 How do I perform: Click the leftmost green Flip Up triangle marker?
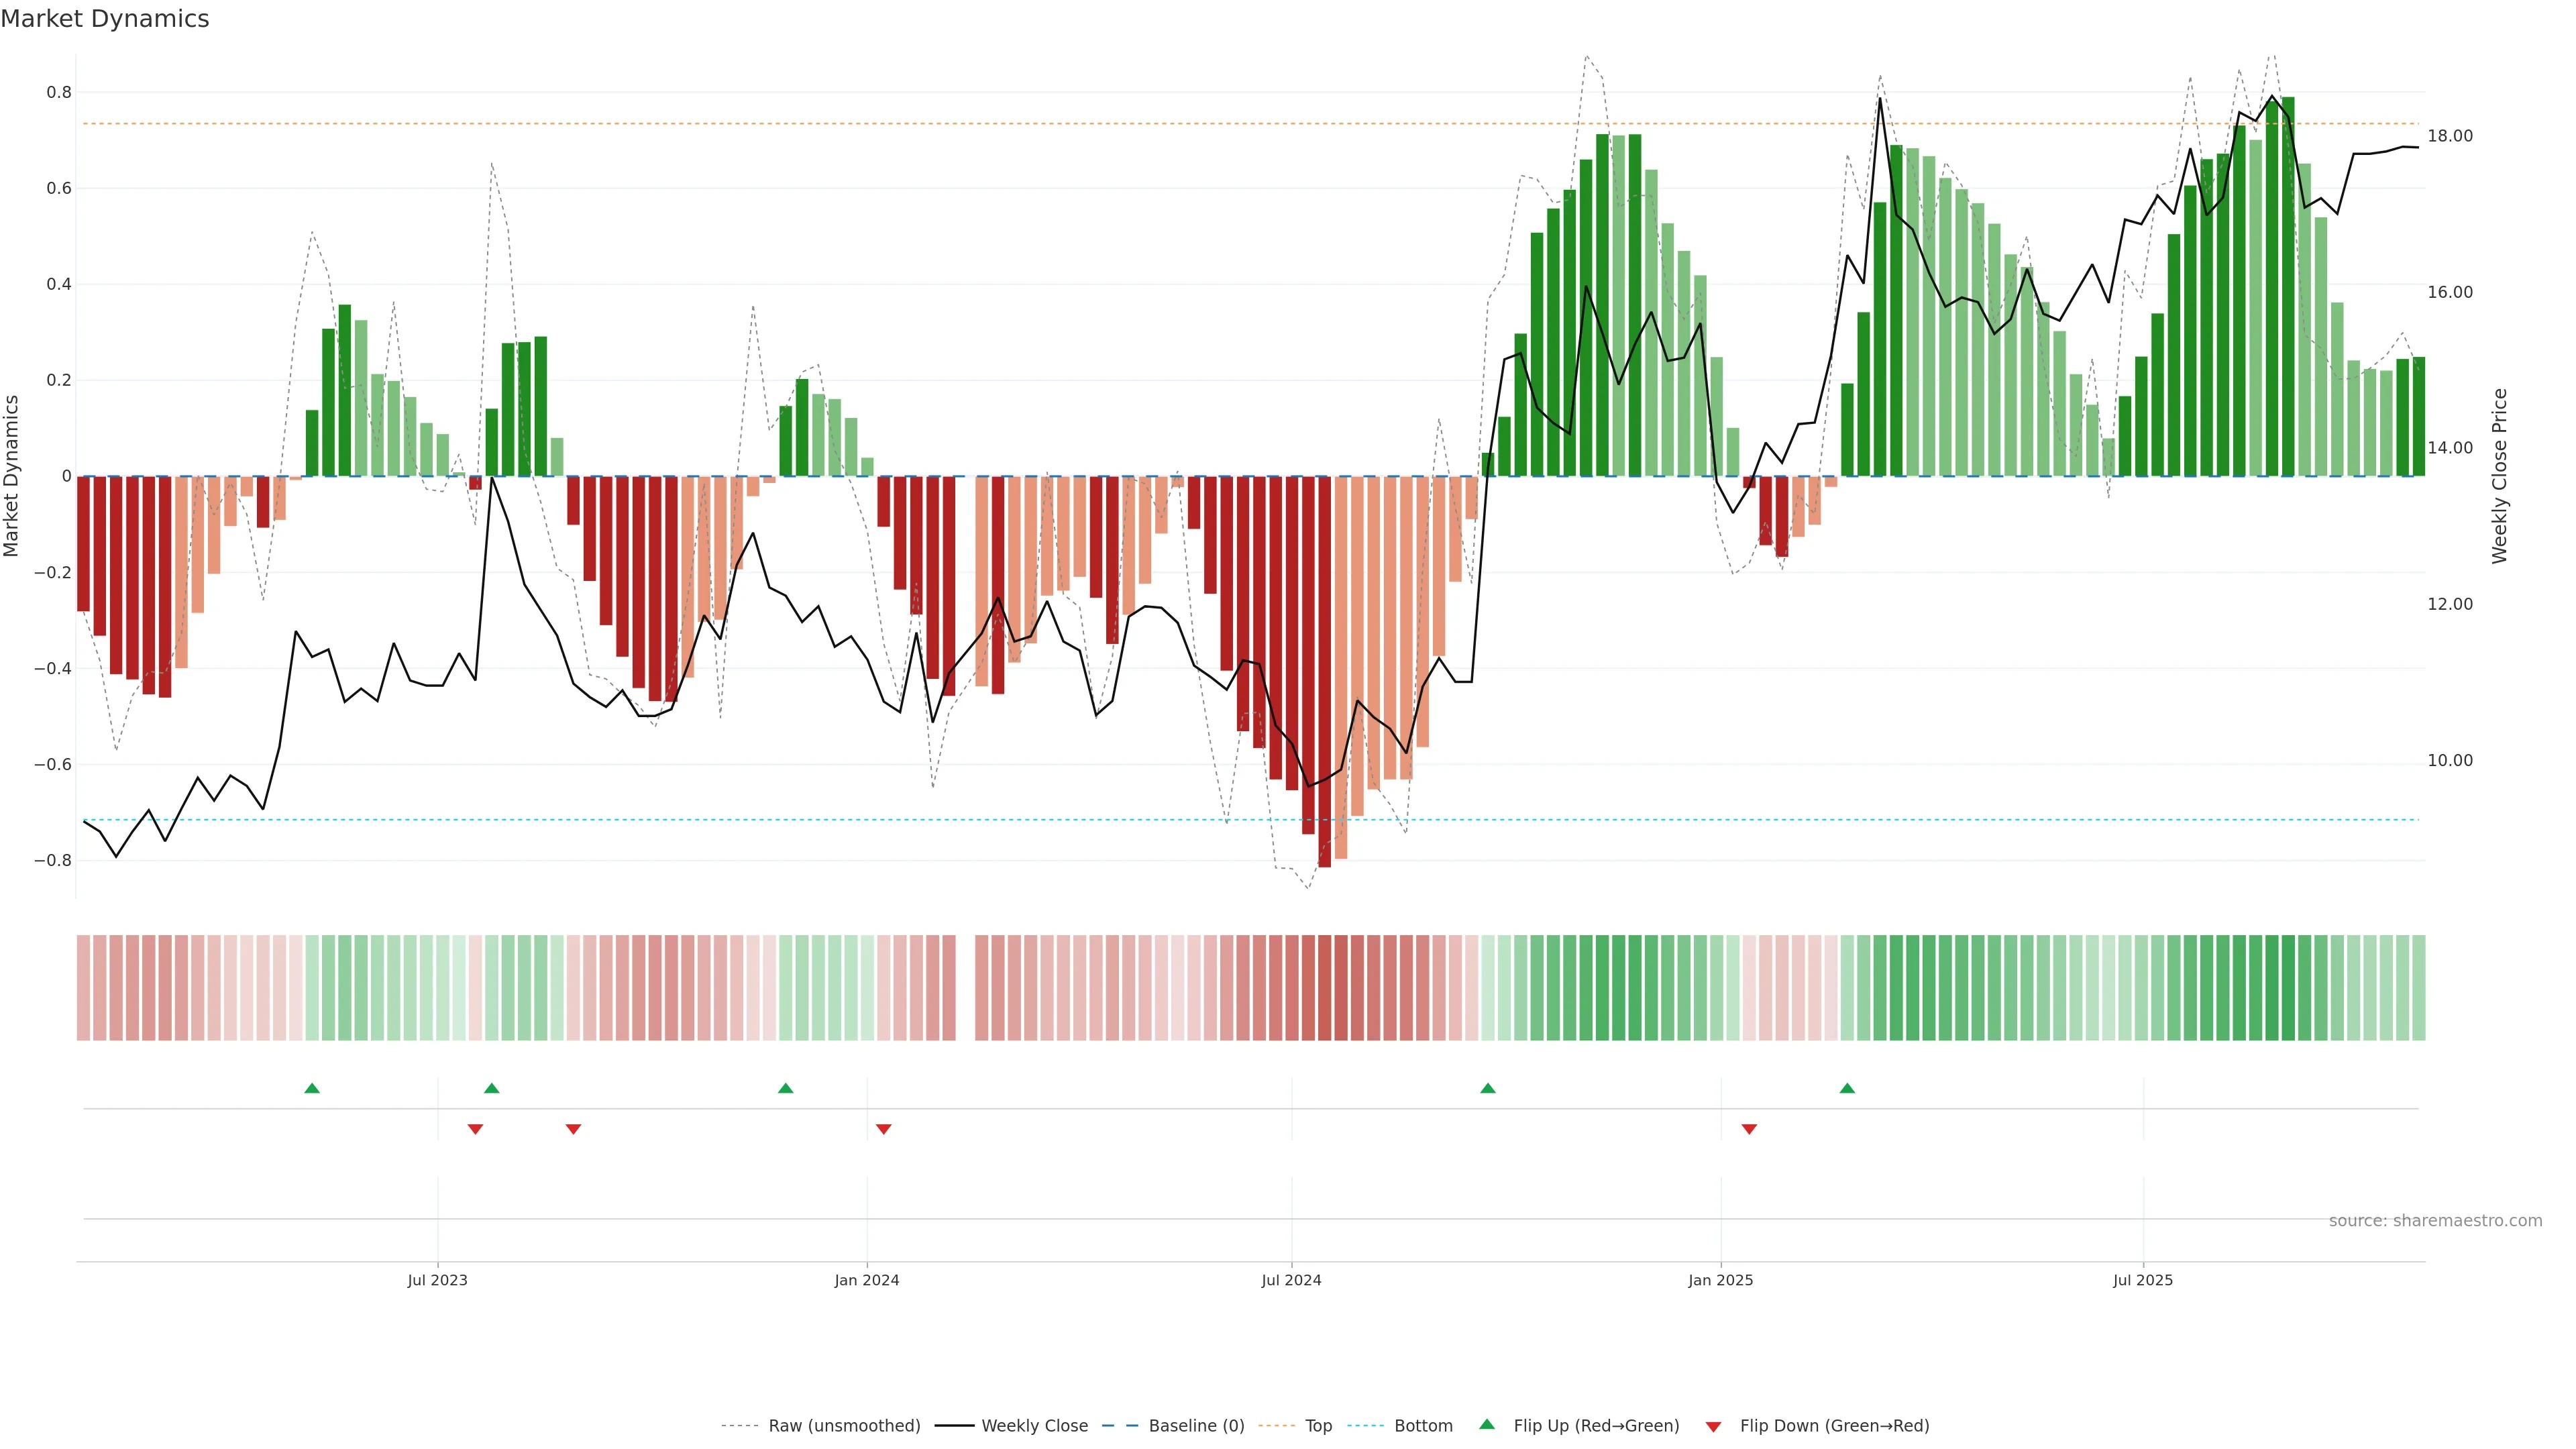(x=312, y=1088)
